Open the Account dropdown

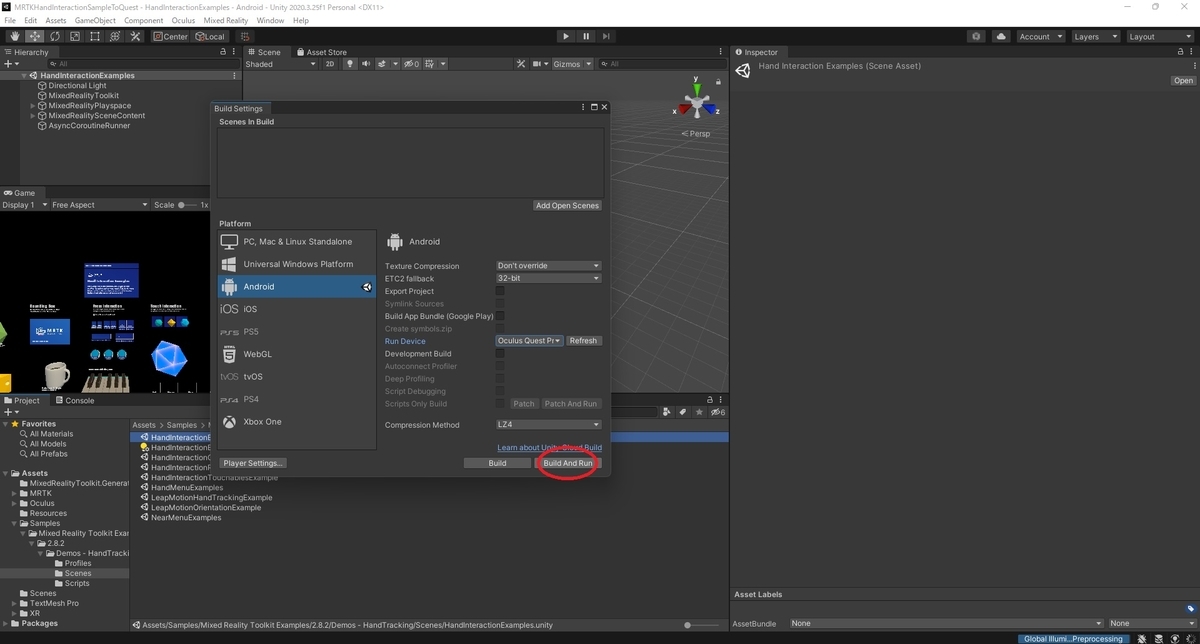pyautogui.click(x=1039, y=36)
